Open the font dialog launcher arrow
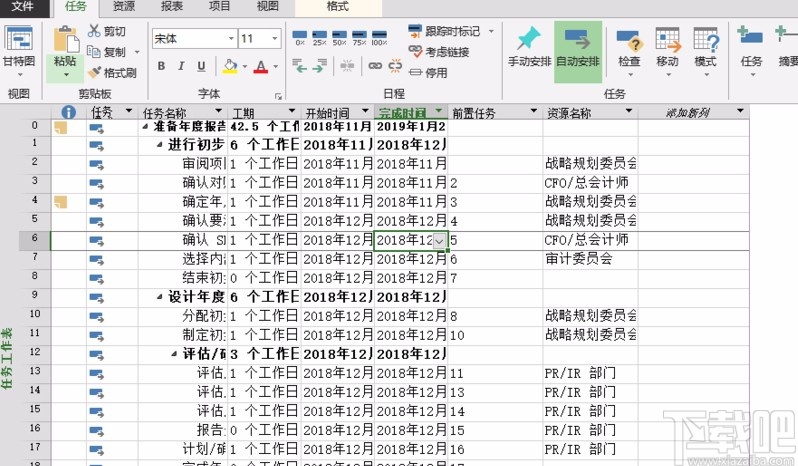The image size is (798, 466). coord(278,96)
